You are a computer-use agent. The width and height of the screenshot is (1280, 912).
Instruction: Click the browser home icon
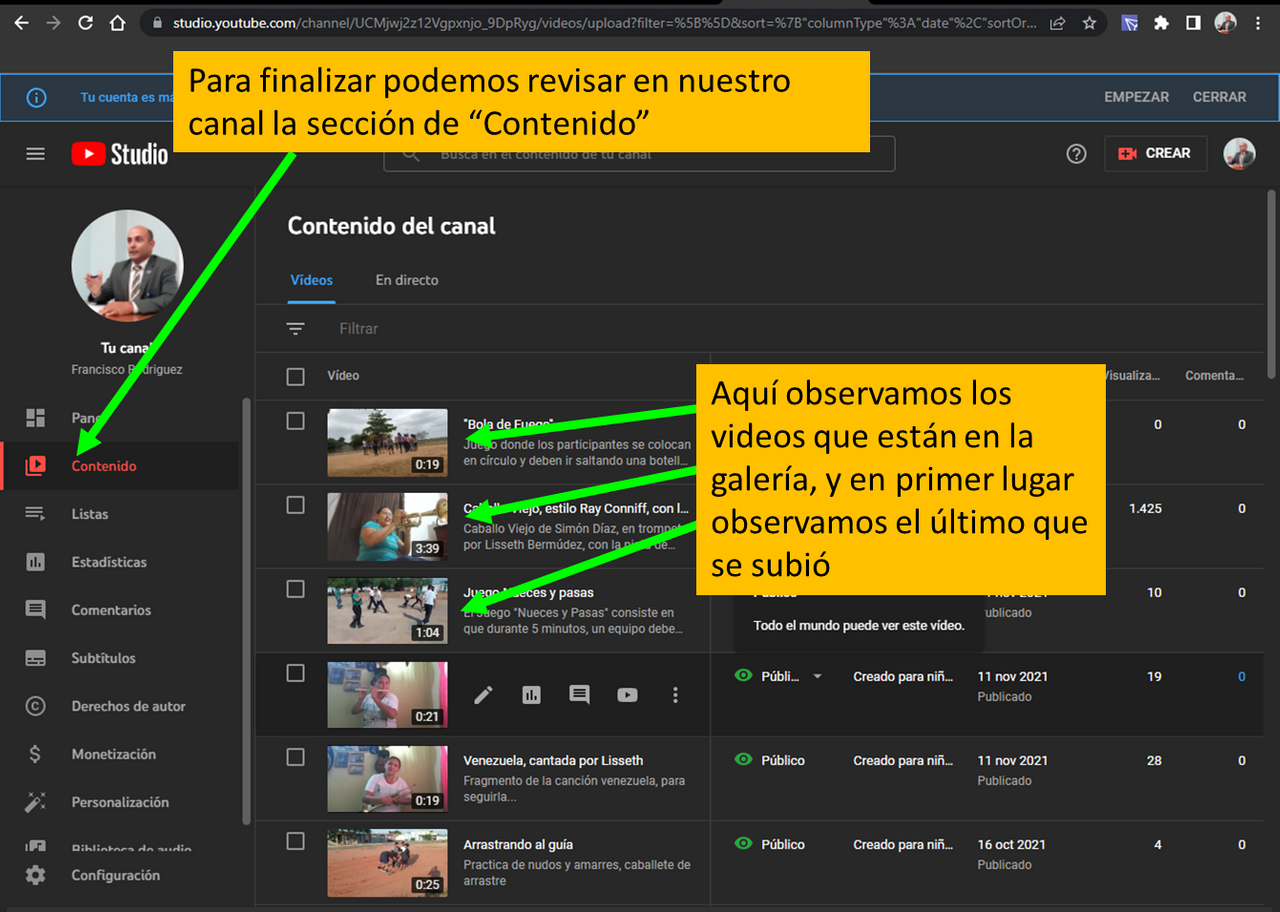click(x=118, y=23)
